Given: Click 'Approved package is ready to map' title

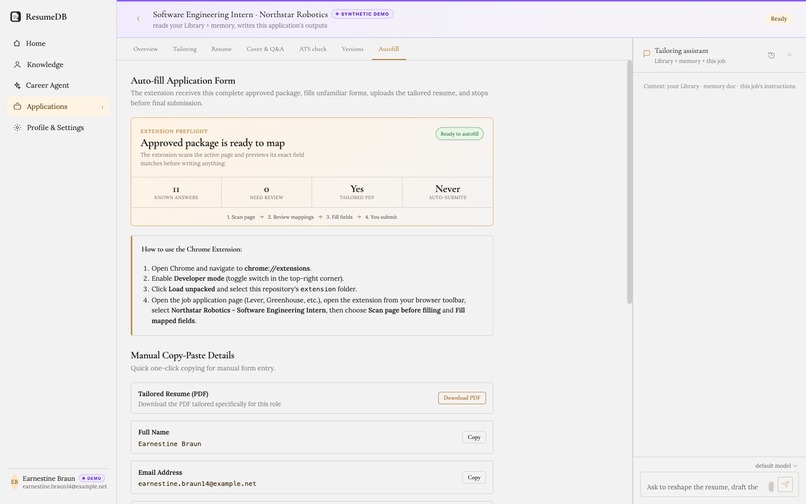Looking at the screenshot, I should click(212, 143).
